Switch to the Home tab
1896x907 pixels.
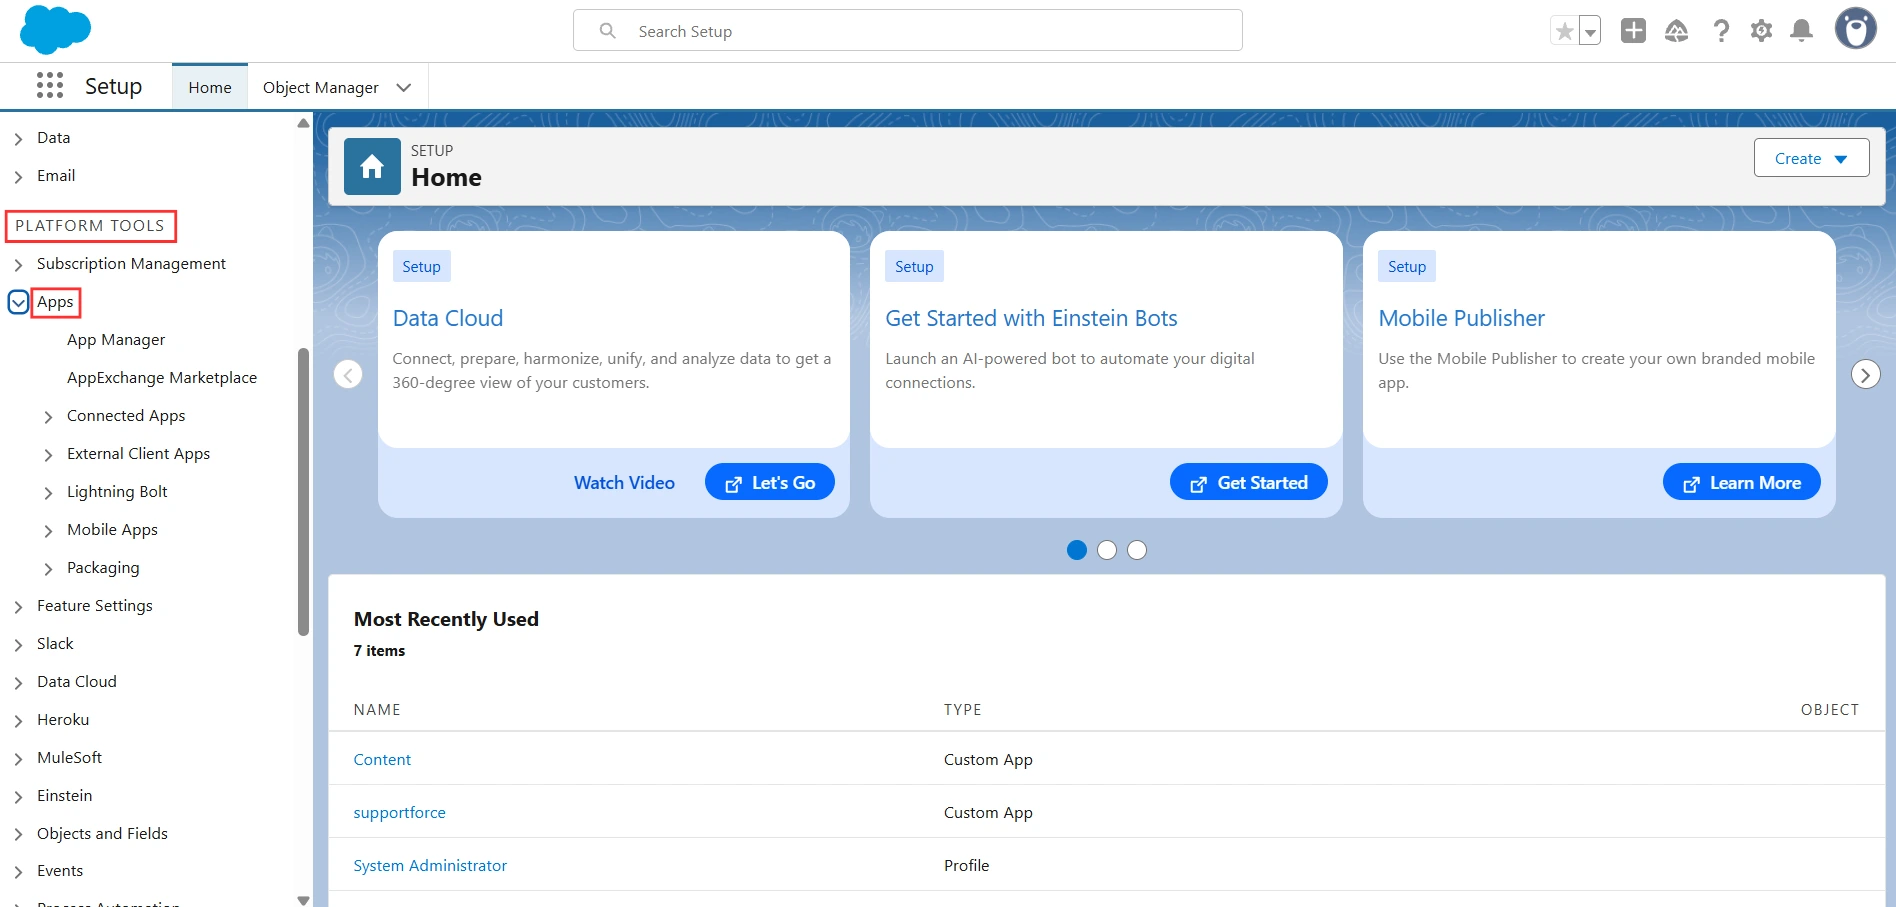click(x=210, y=87)
